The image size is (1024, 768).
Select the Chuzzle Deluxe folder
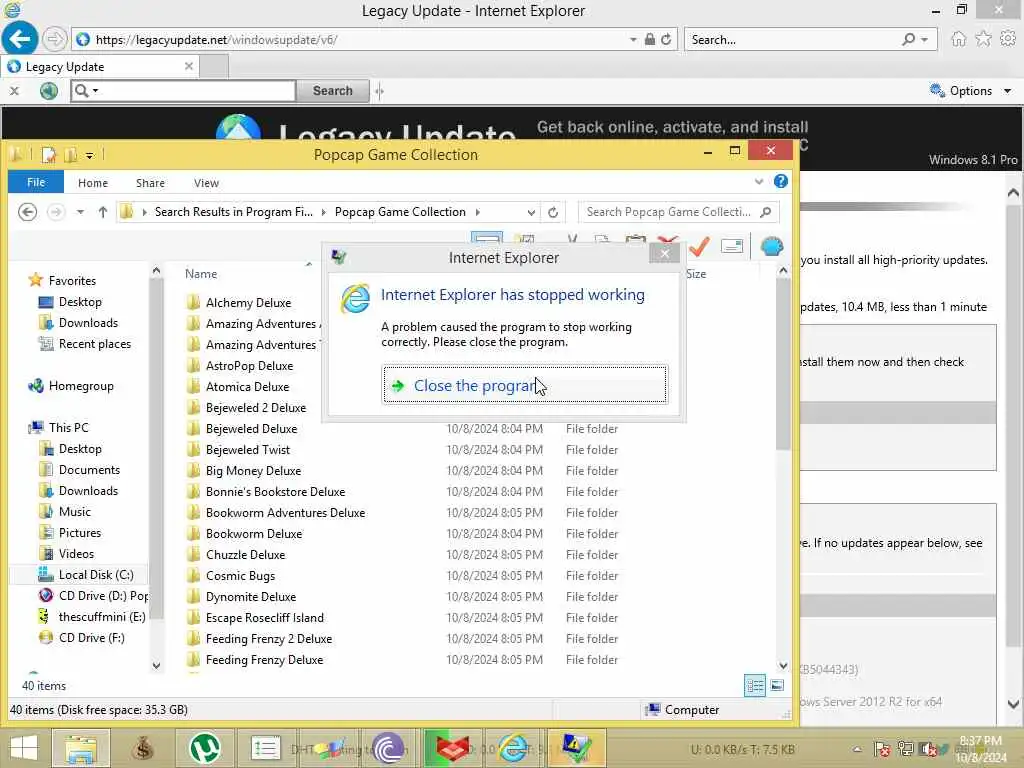point(246,554)
